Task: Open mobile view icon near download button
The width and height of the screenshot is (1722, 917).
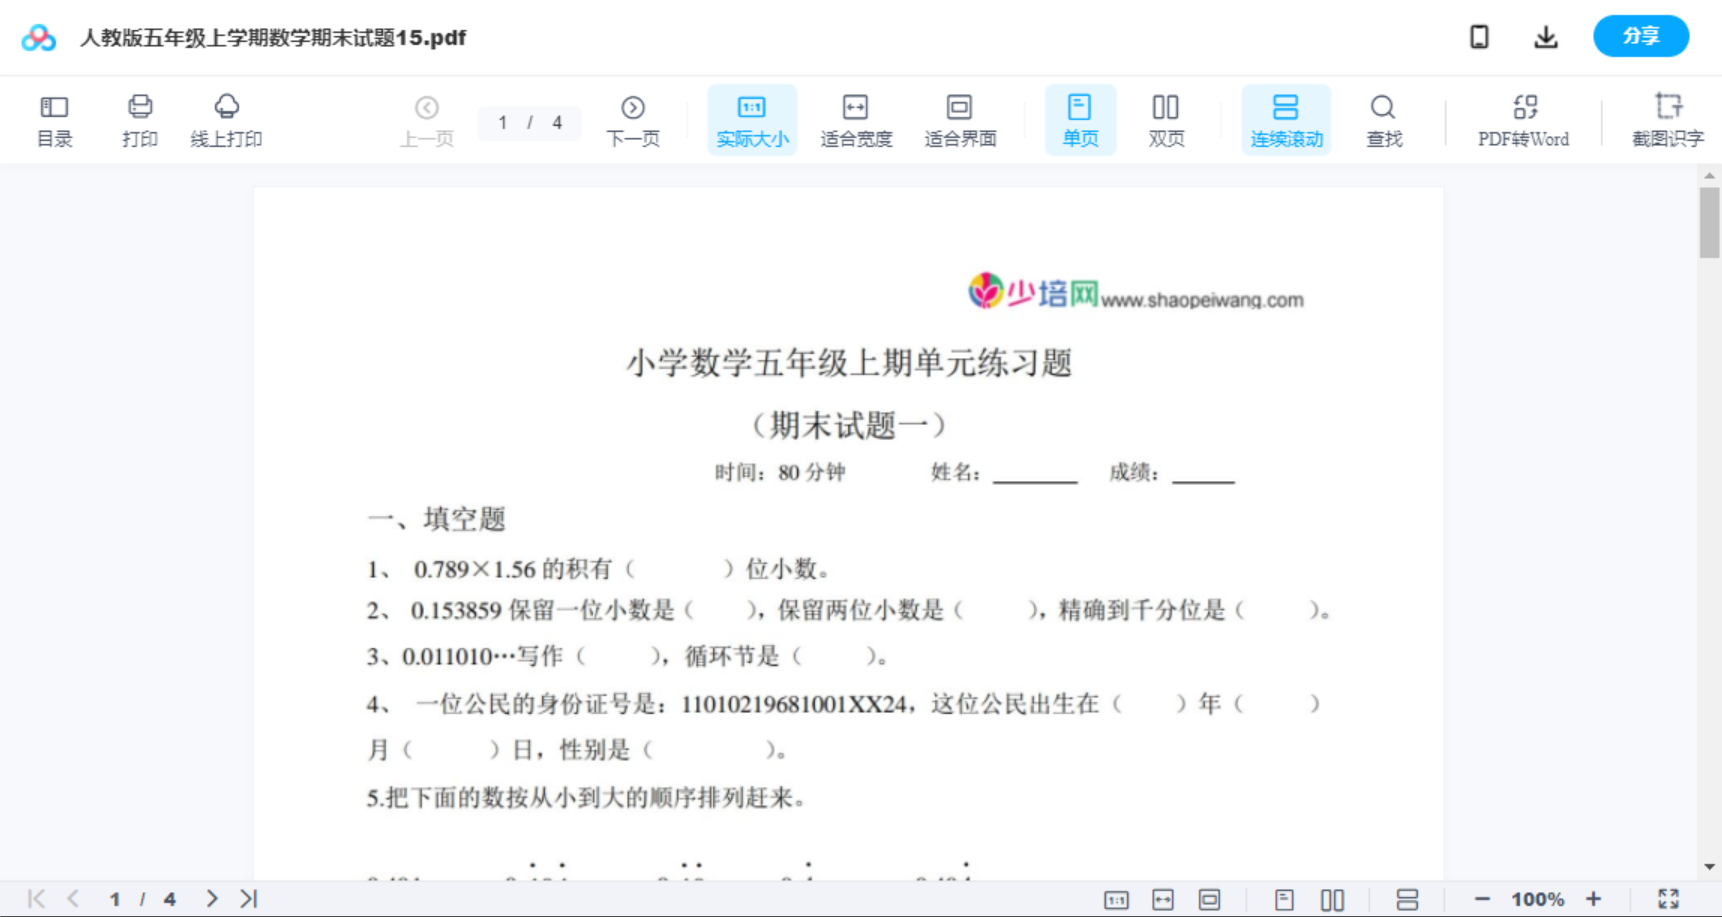Action: point(1479,37)
